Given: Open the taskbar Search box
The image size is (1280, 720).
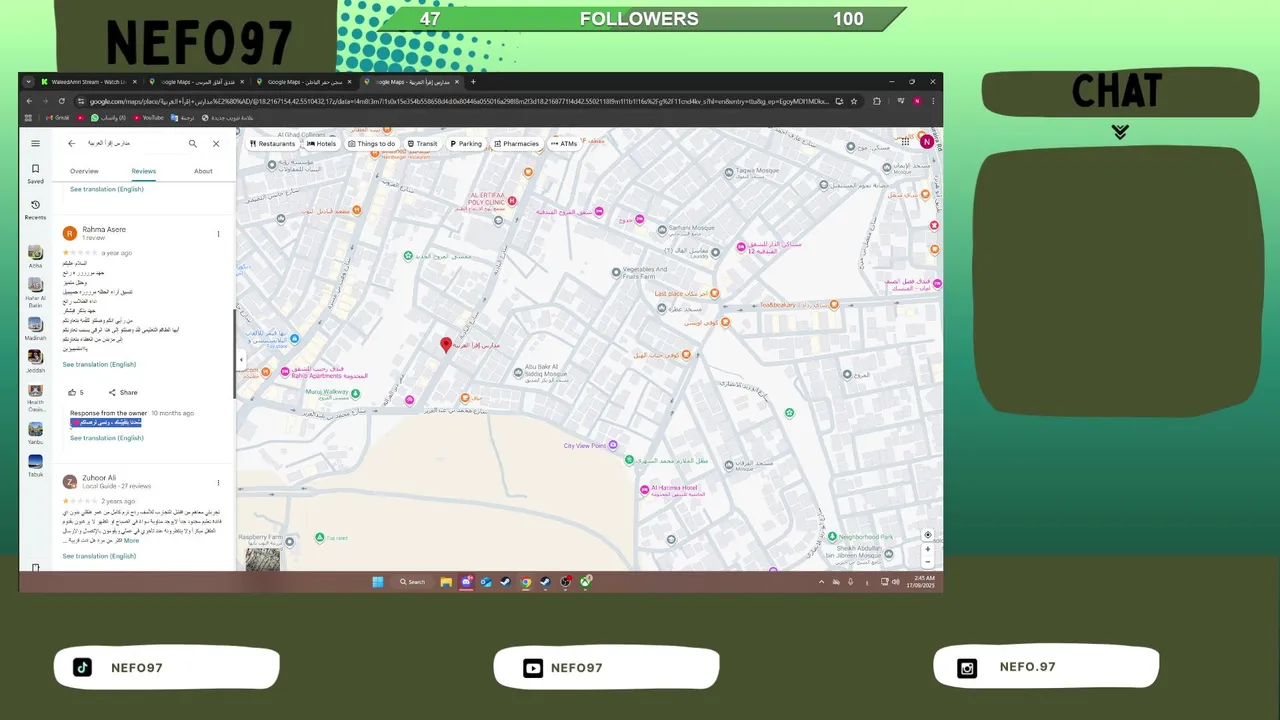Looking at the screenshot, I should (x=412, y=582).
